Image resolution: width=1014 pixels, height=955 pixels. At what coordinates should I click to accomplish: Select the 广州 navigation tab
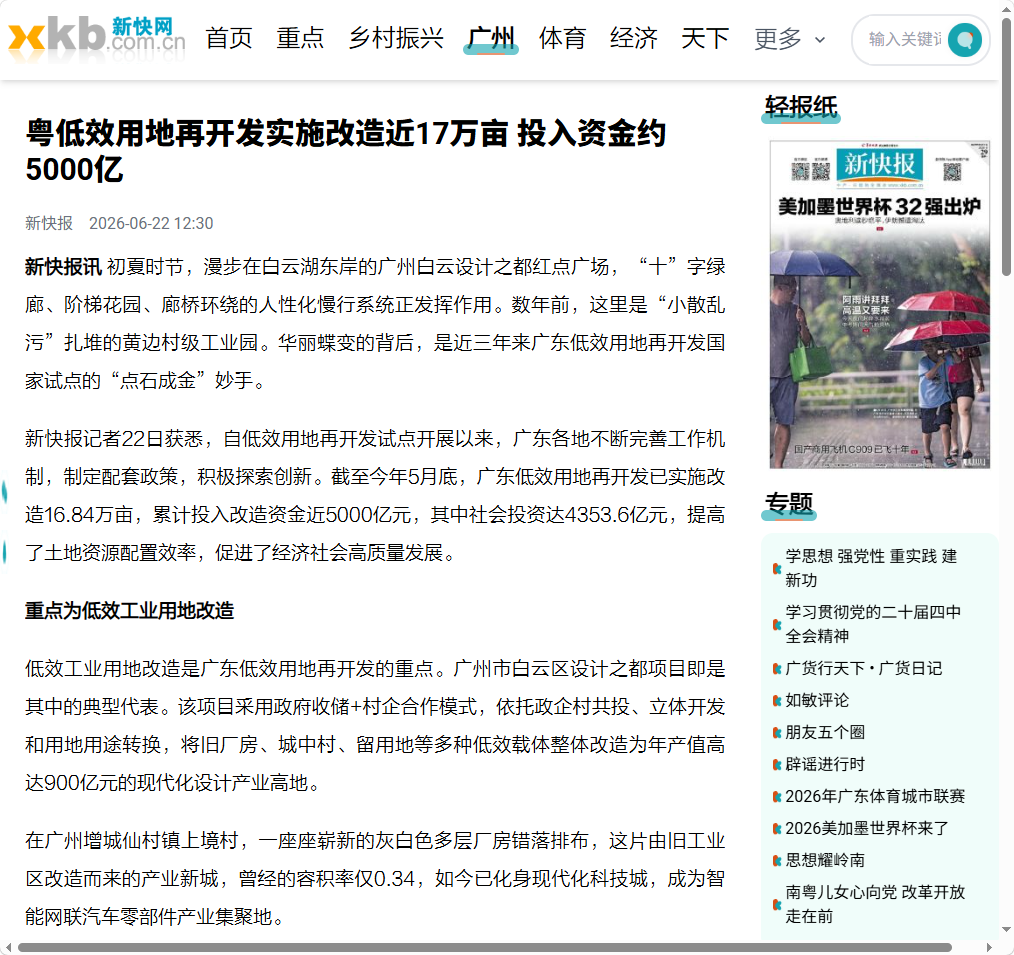491,38
